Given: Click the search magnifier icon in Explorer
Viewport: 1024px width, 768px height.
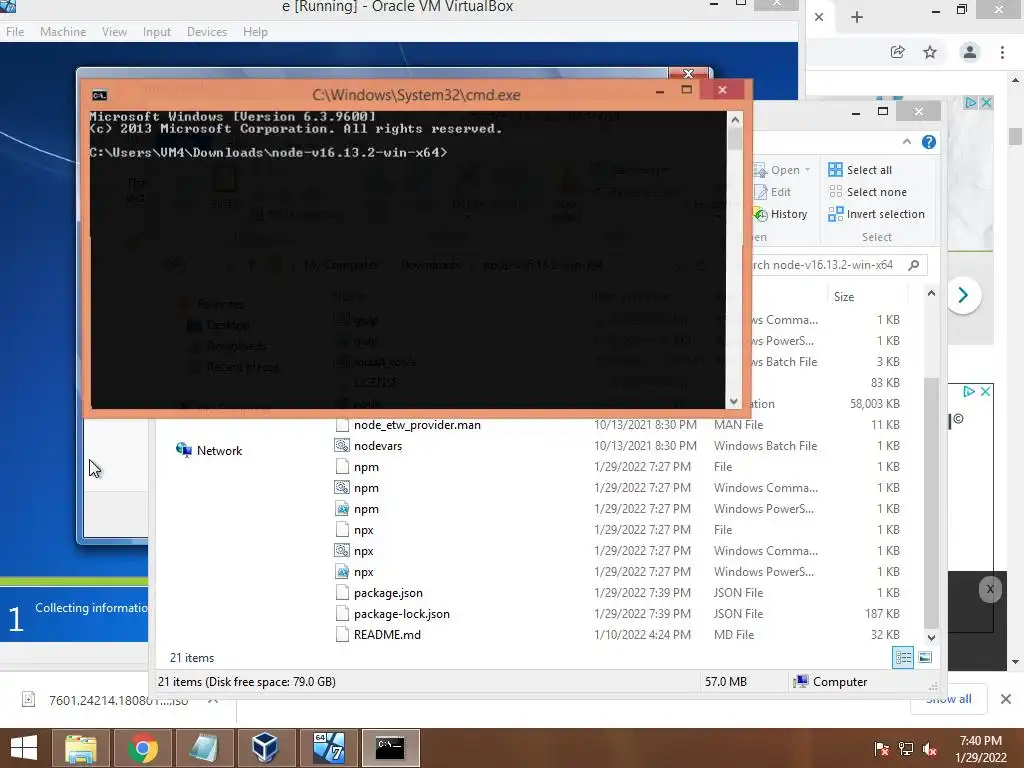Looking at the screenshot, I should (914, 264).
